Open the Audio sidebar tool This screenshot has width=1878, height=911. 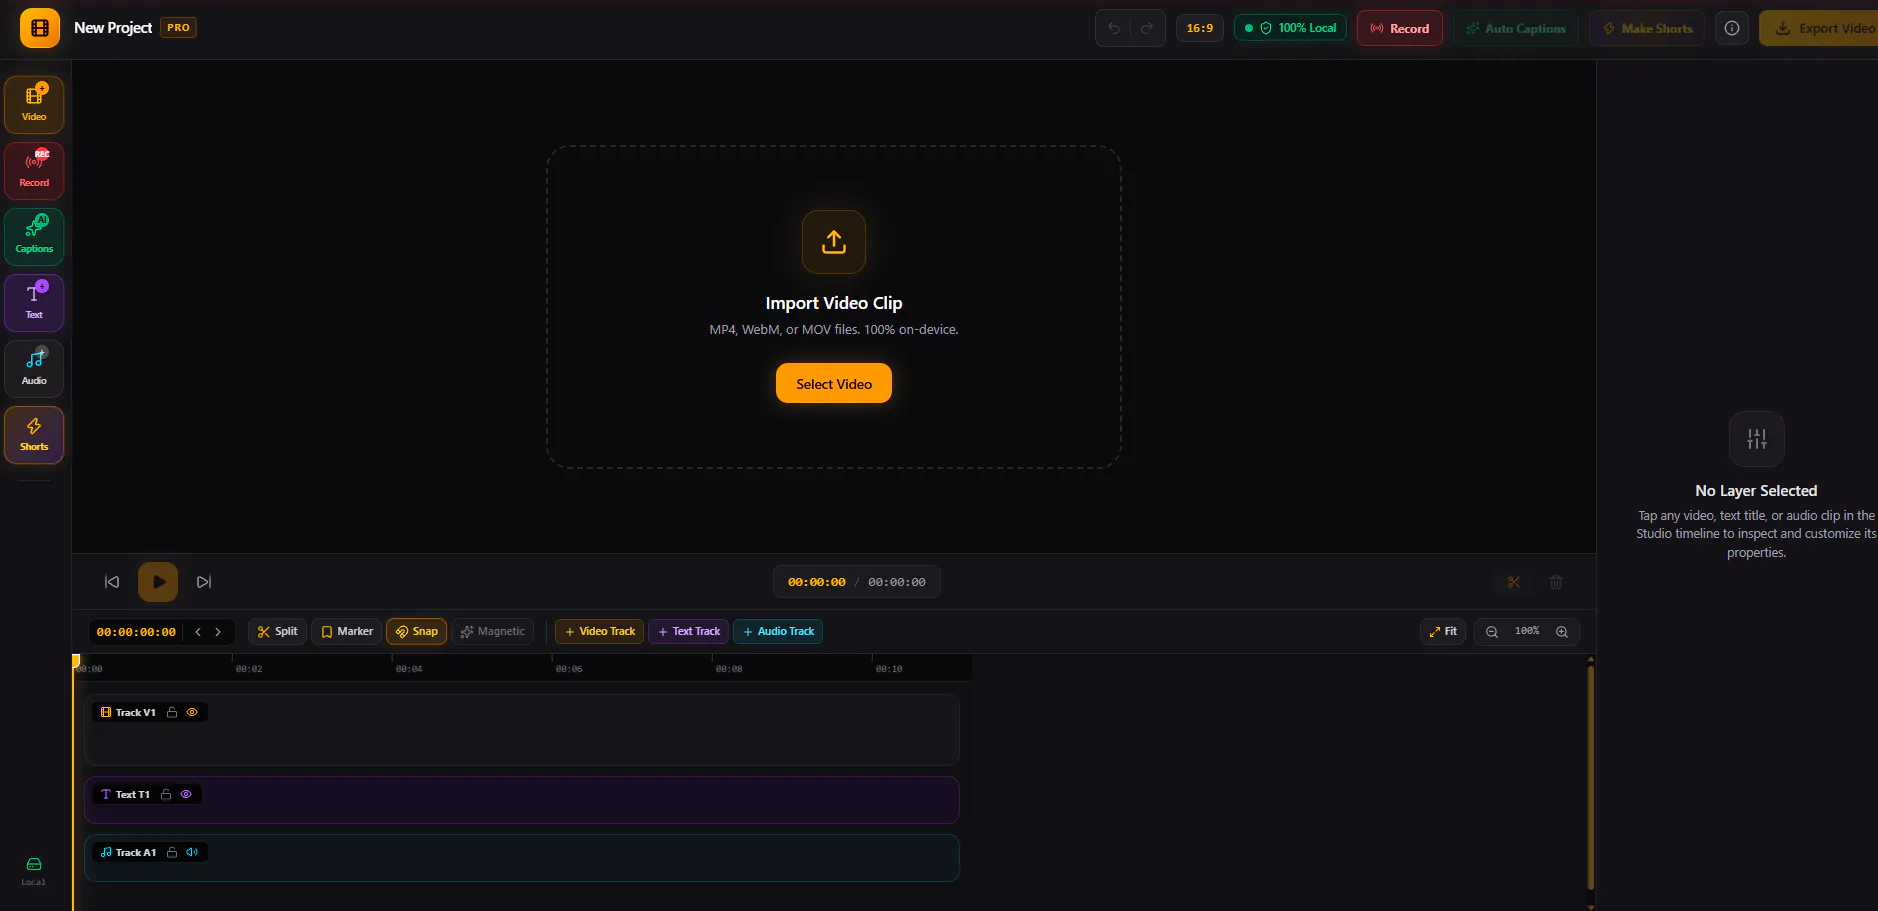pos(34,369)
